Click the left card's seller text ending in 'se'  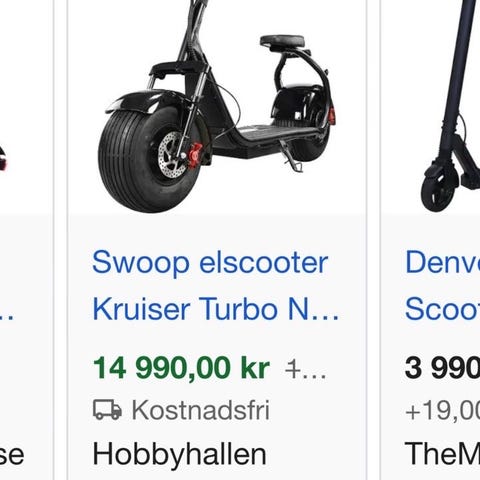pyautogui.click(x=12, y=456)
